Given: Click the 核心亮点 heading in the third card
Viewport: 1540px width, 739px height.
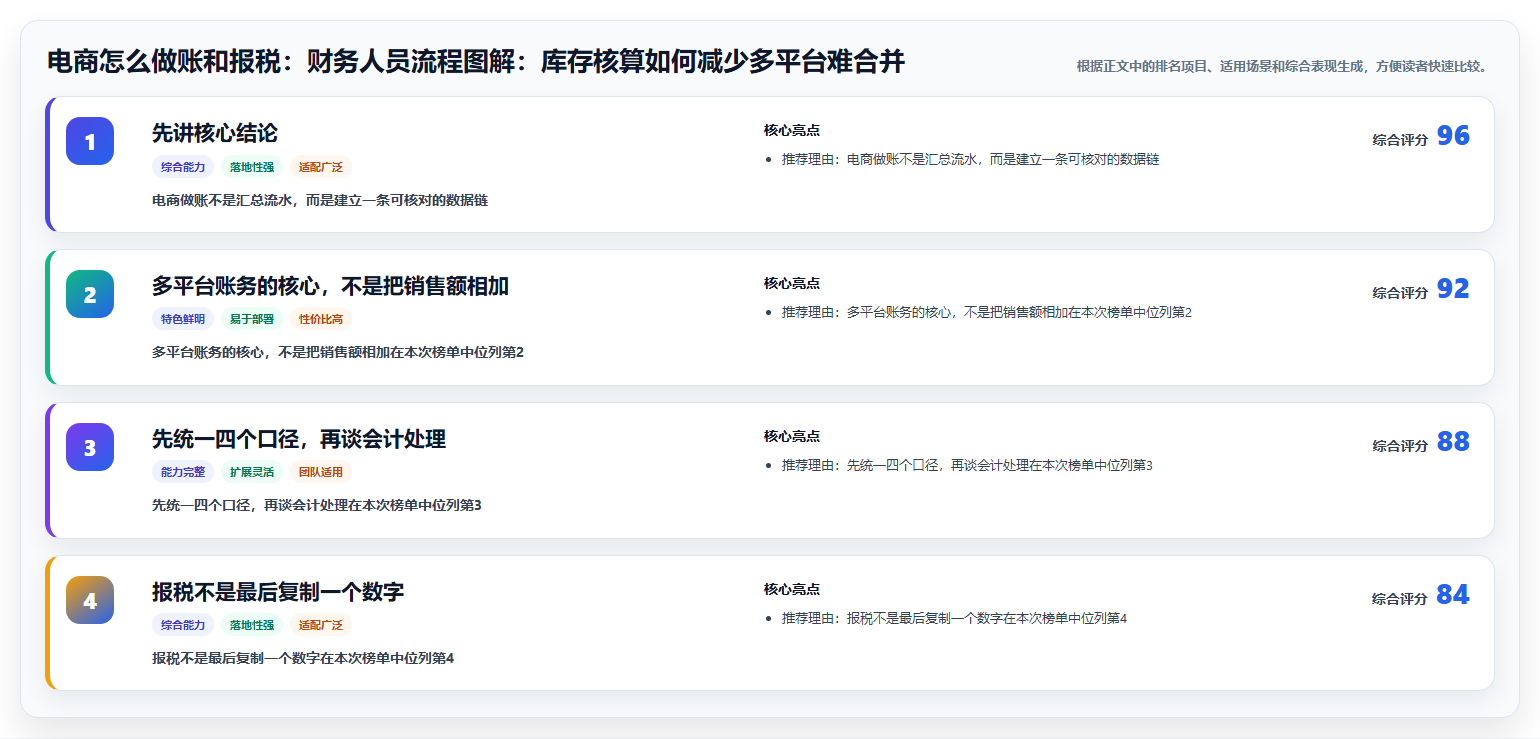Looking at the screenshot, I should point(792,436).
